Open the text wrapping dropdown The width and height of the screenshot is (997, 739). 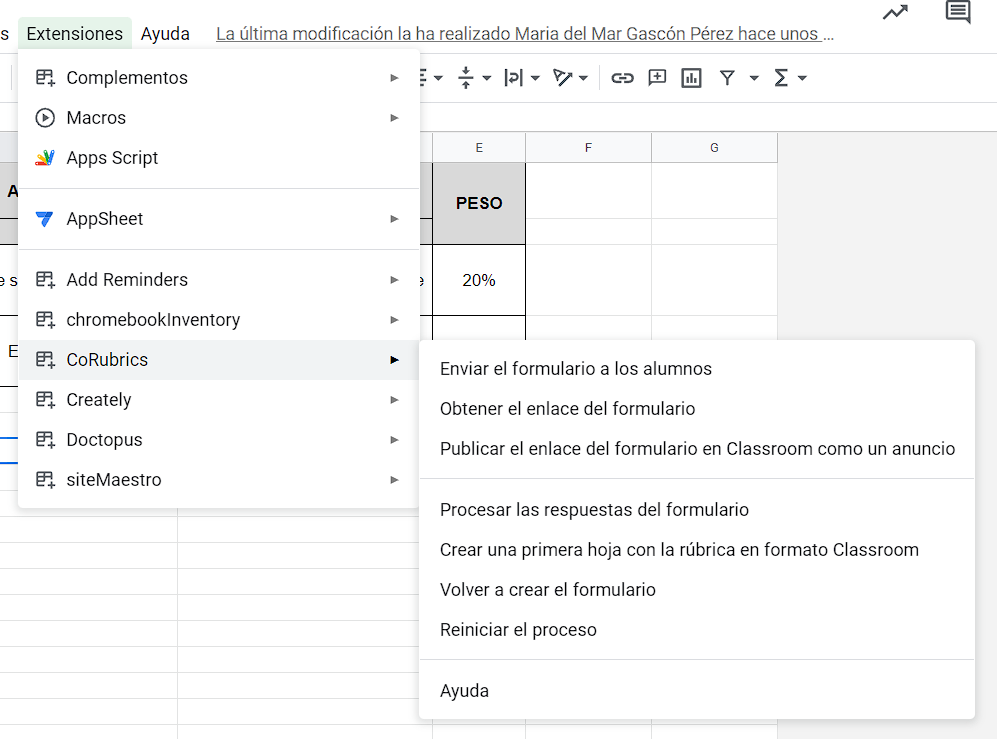[x=521, y=78]
